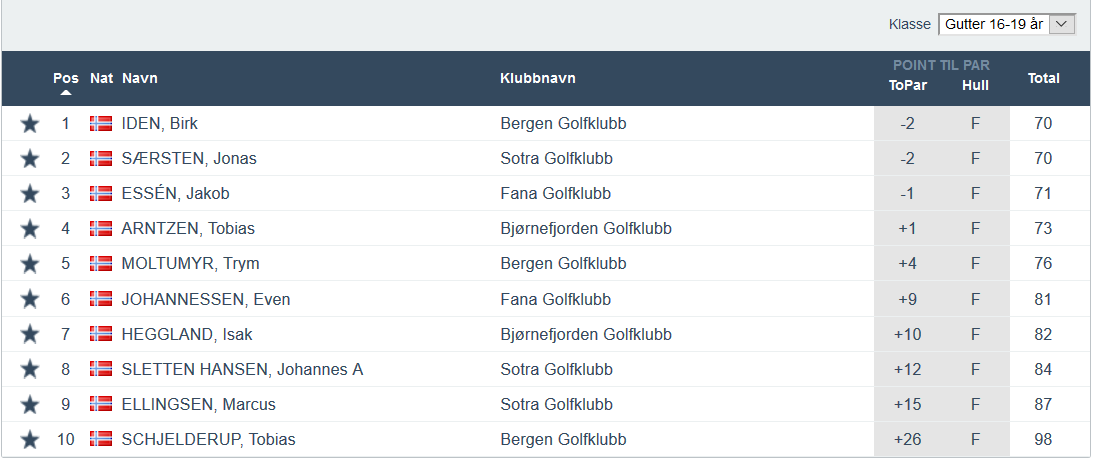1093x461 pixels.
Task: Click player name SÆRSTEN, Jonas
Action: tap(189, 159)
